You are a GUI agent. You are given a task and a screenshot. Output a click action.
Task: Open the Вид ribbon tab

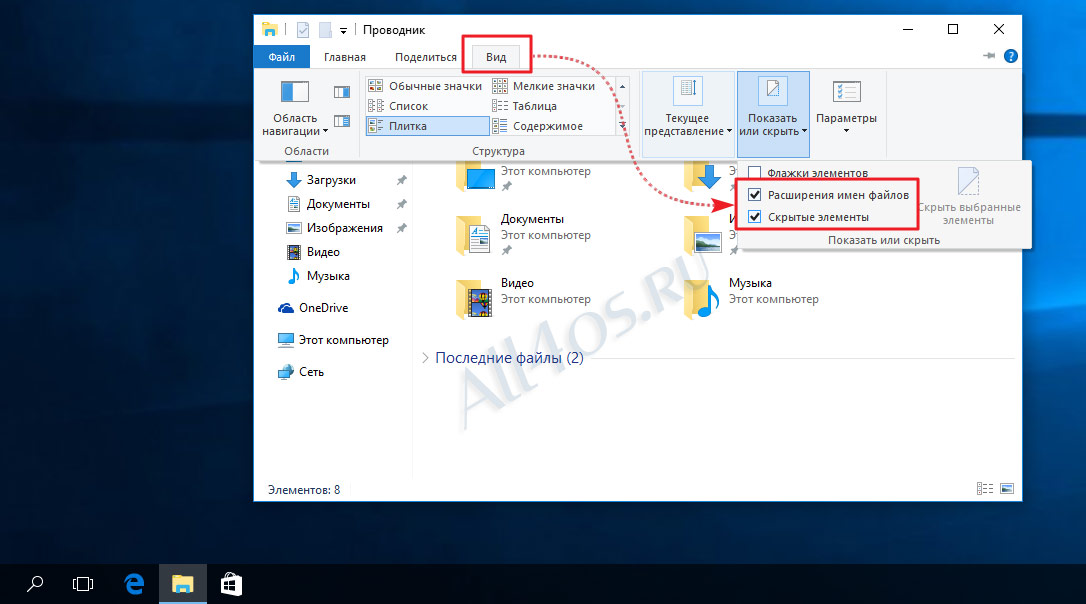click(496, 57)
